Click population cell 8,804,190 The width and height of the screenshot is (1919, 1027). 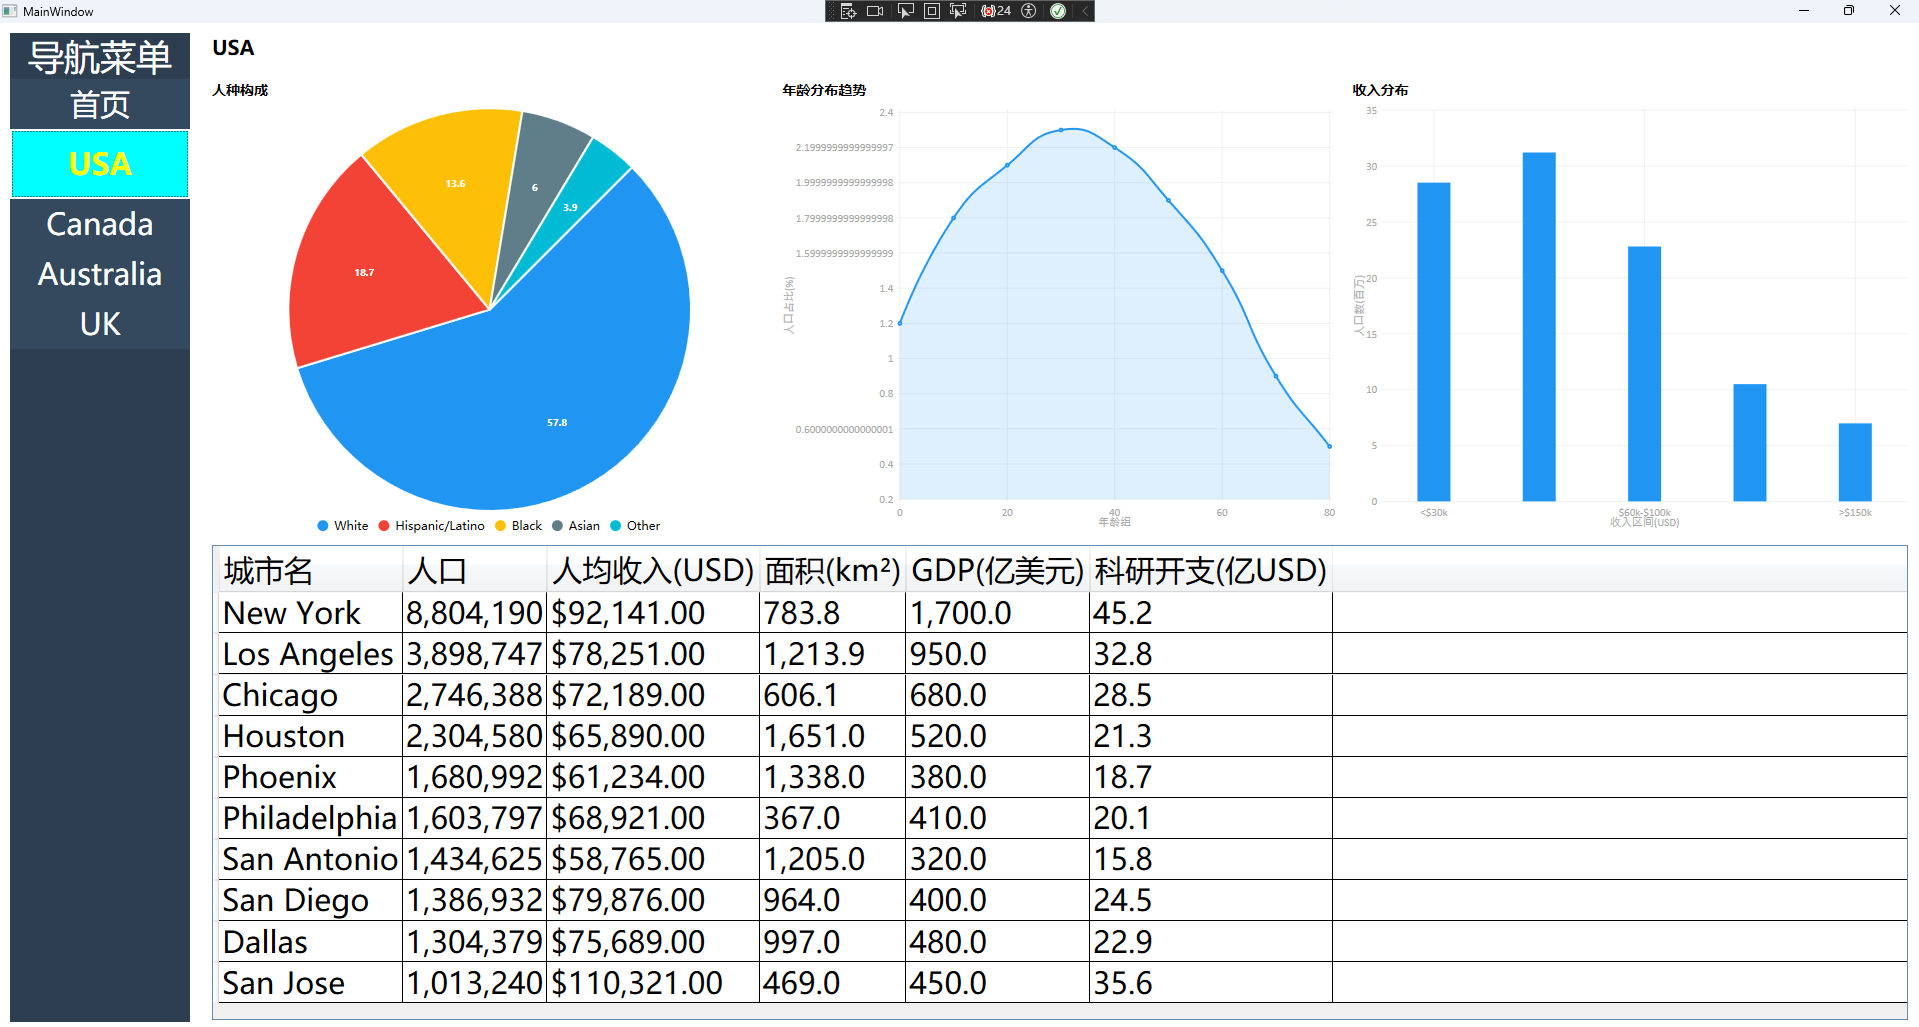(475, 612)
